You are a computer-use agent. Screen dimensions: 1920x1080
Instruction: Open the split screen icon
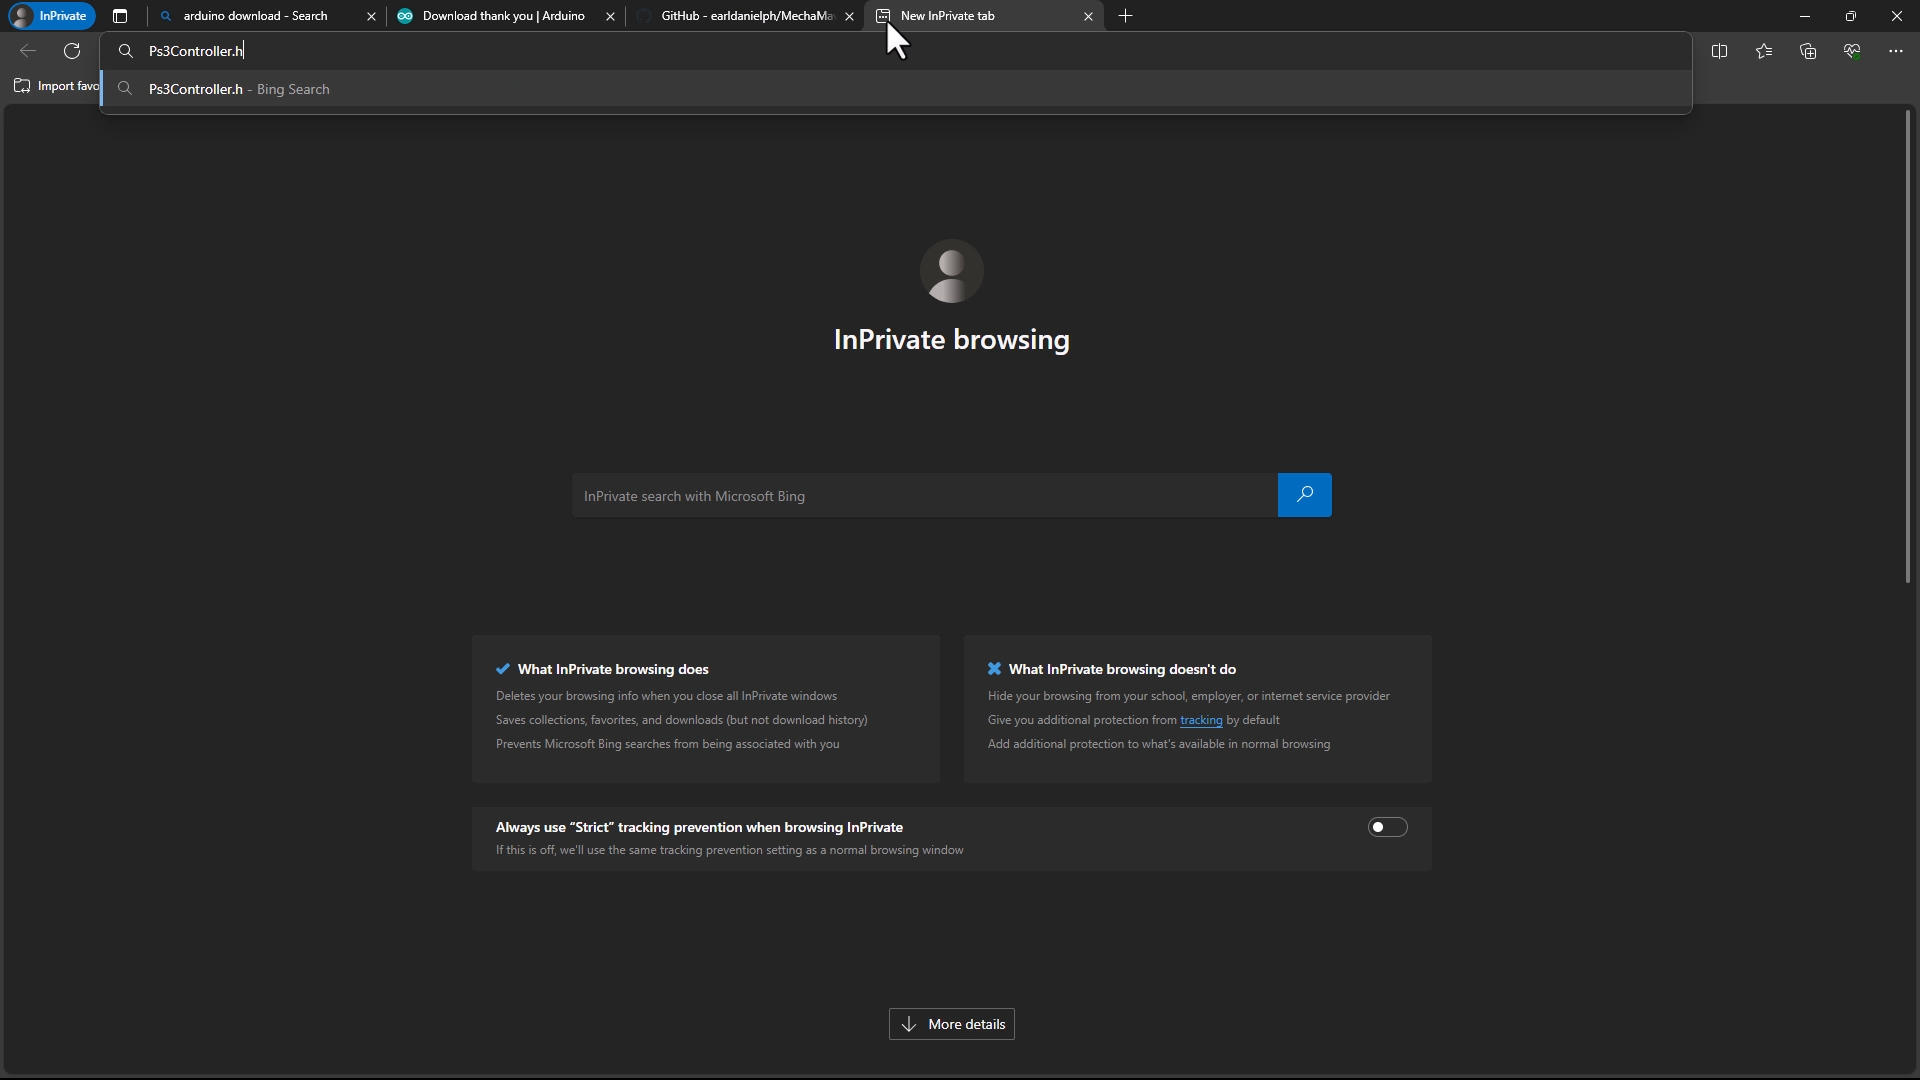1720,51
